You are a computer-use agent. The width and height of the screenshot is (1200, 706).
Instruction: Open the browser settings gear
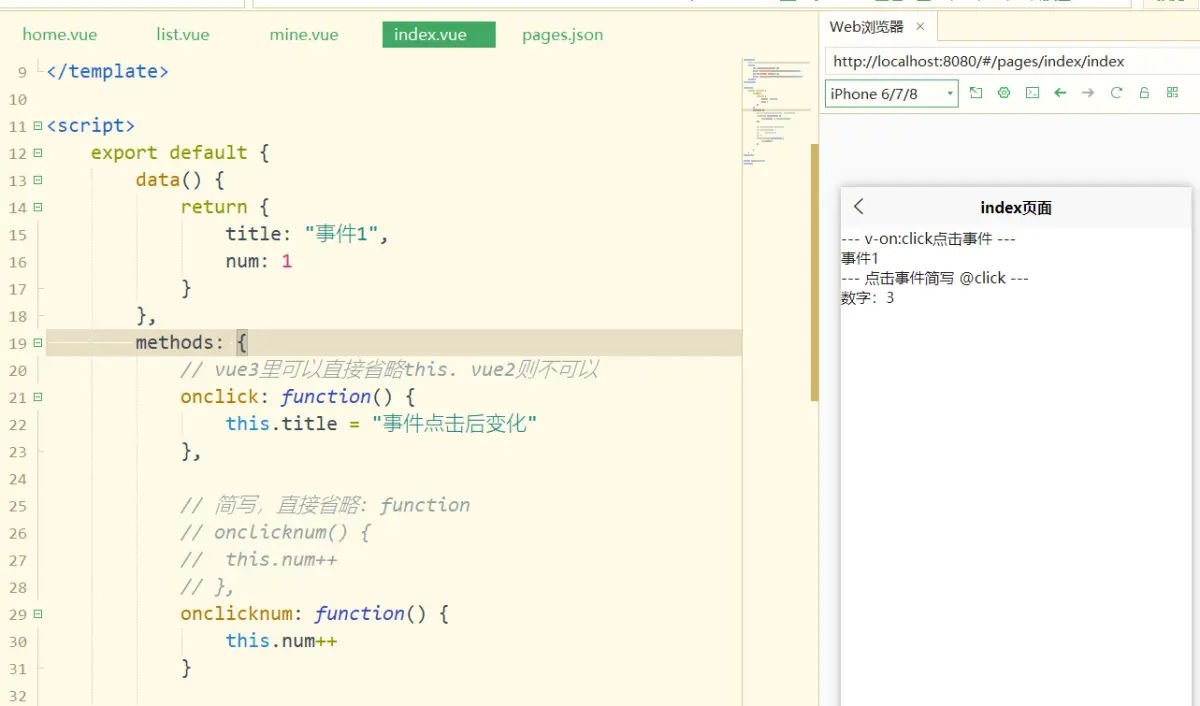(x=1004, y=92)
